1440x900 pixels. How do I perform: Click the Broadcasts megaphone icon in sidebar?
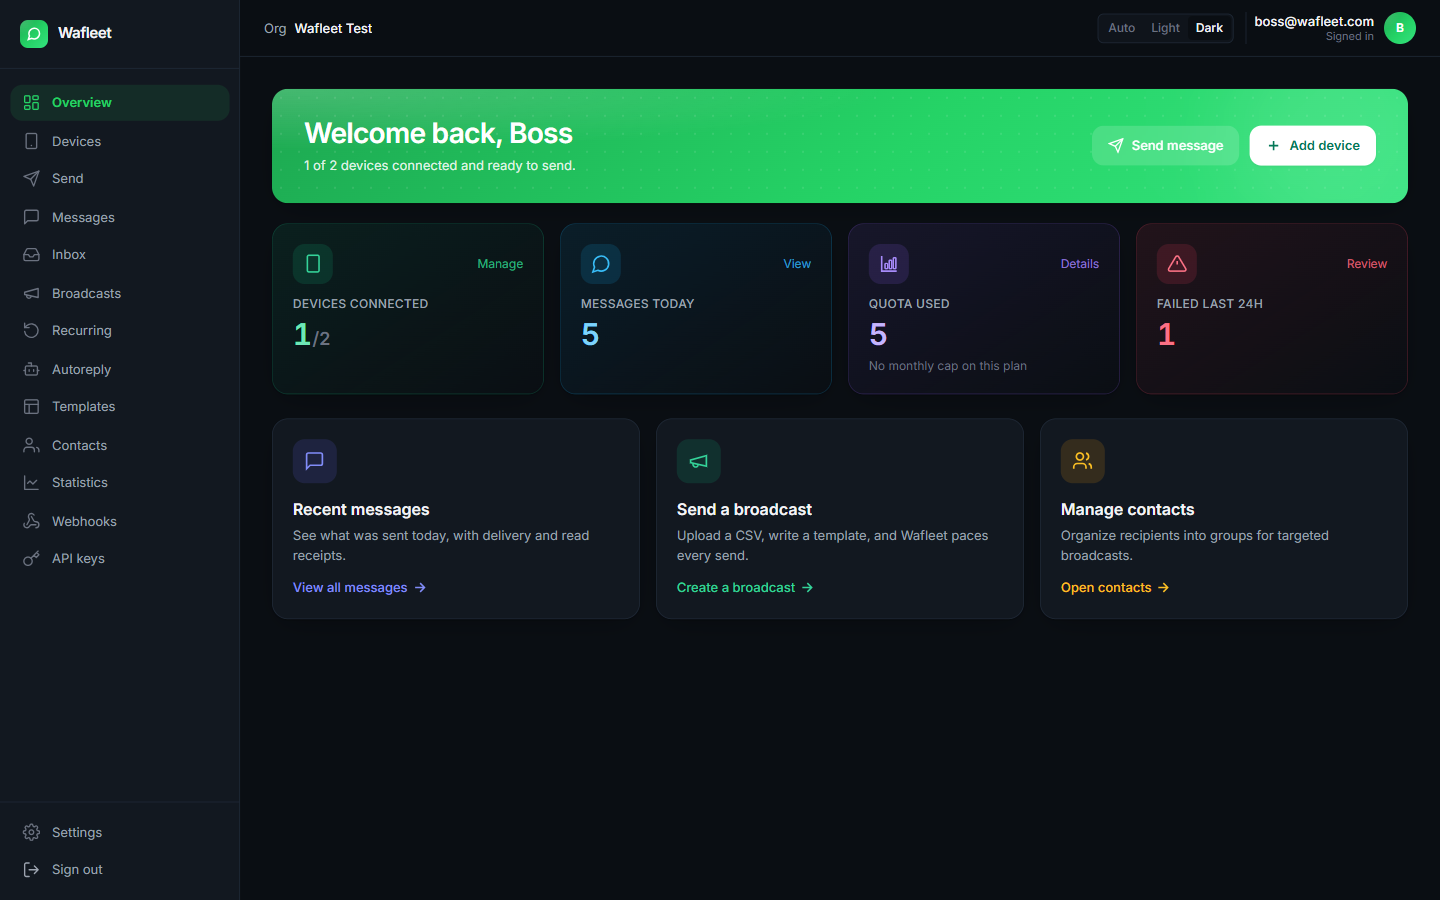click(x=31, y=293)
